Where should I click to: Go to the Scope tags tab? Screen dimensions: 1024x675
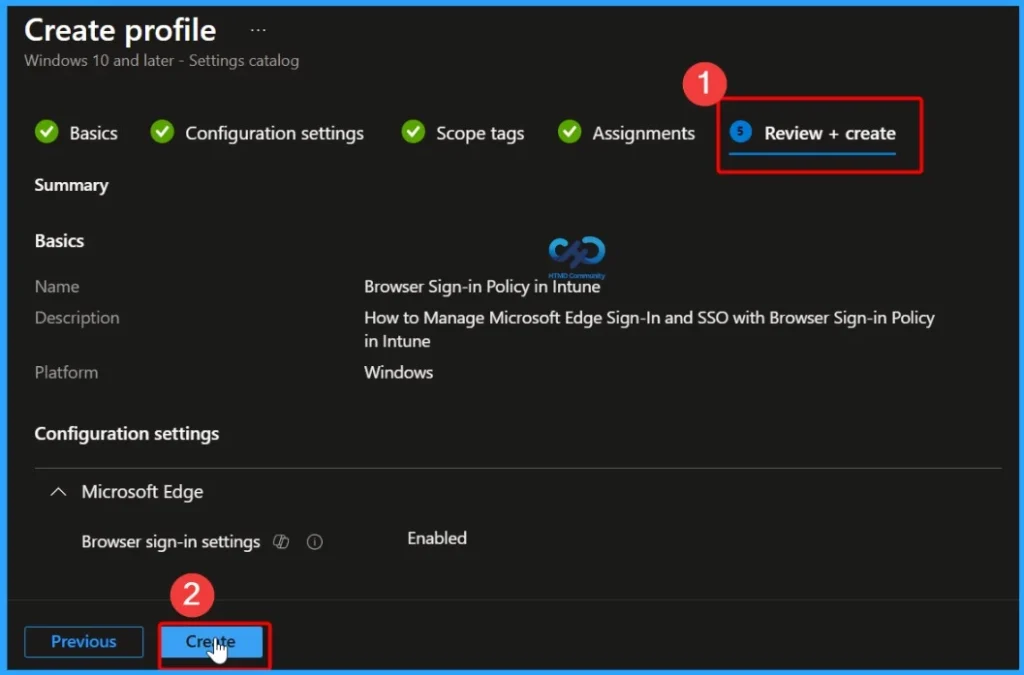[x=479, y=132]
